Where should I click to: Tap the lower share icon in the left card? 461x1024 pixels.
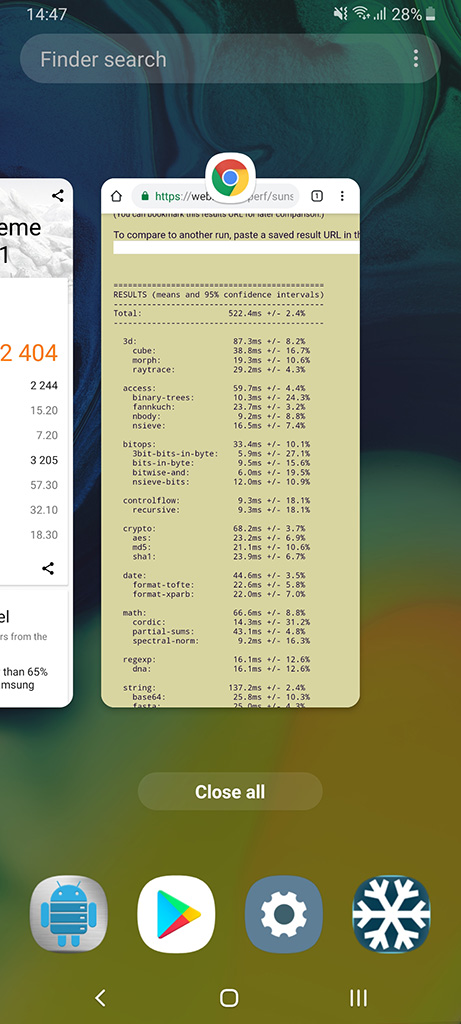coord(48,568)
